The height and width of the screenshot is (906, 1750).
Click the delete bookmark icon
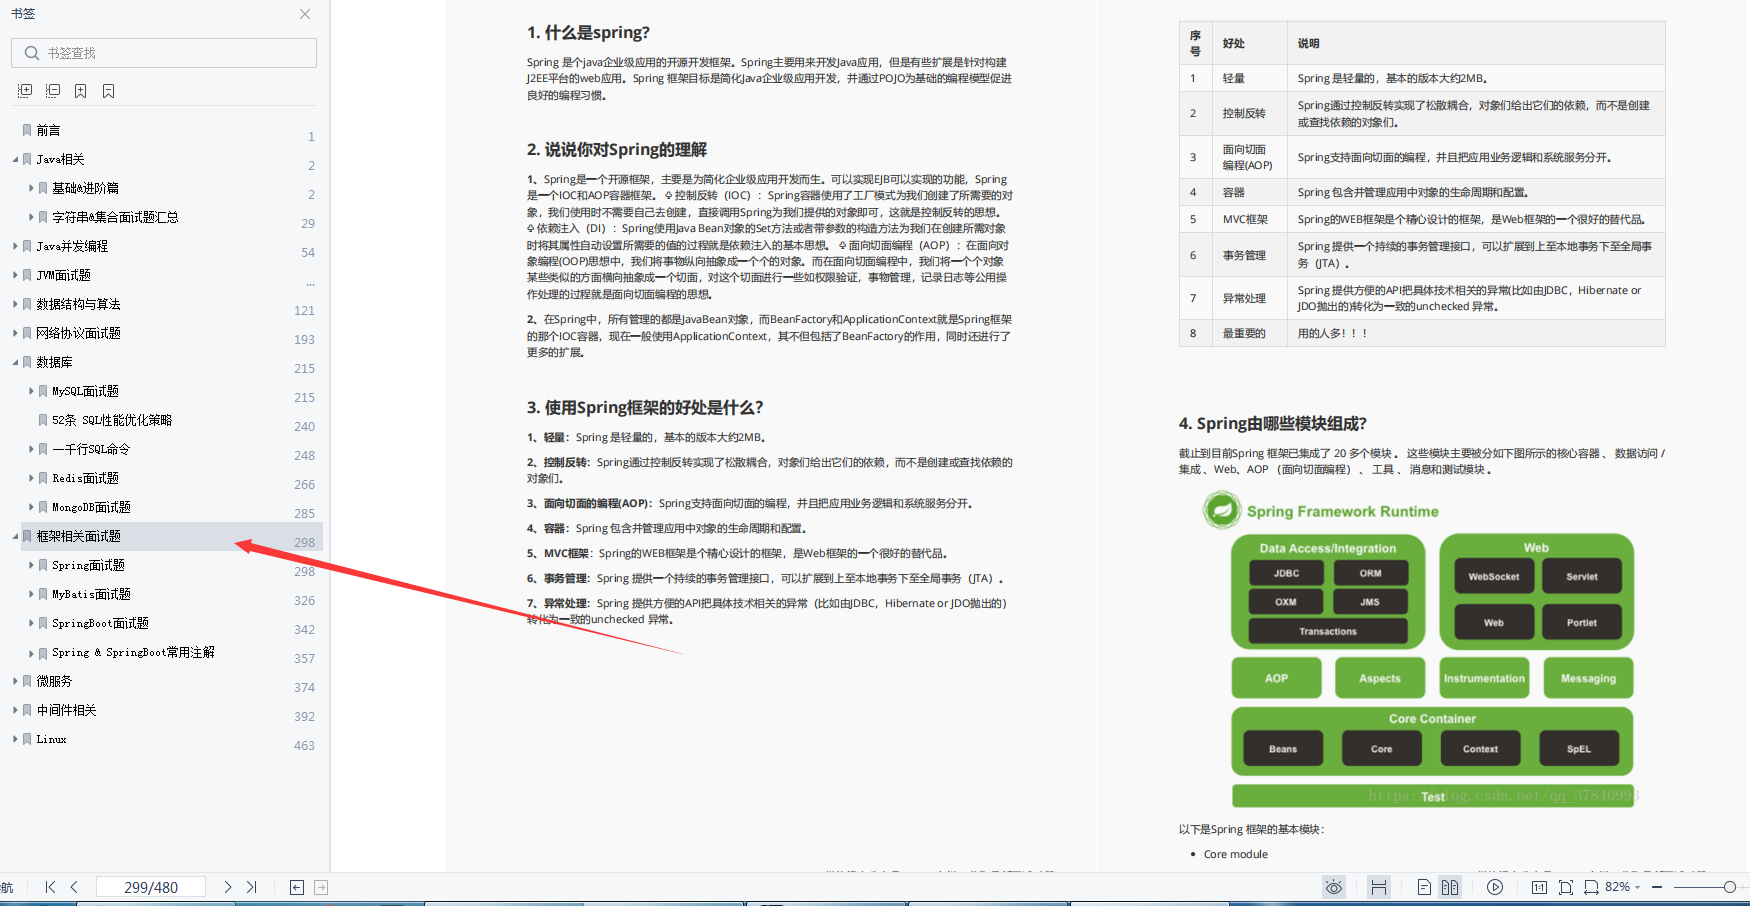109,91
